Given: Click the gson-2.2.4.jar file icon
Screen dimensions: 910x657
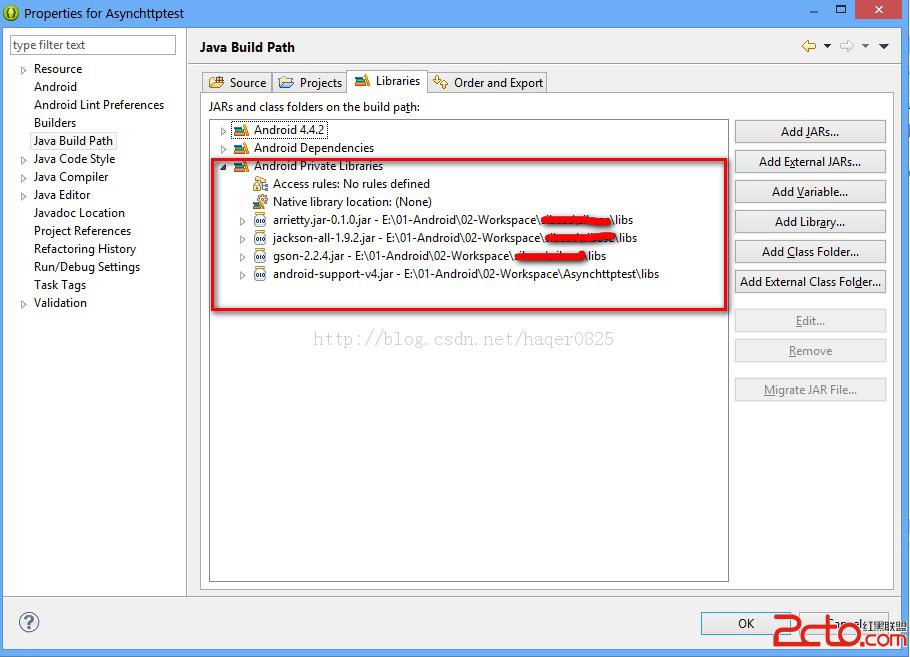Looking at the screenshot, I should point(260,257).
